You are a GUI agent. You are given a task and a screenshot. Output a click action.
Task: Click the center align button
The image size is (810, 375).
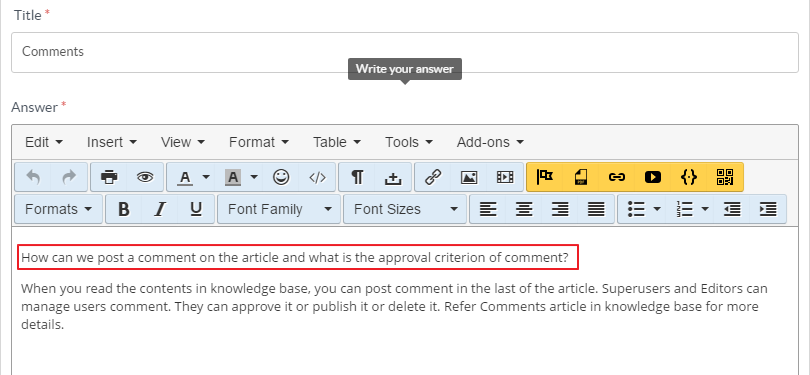[x=524, y=209]
